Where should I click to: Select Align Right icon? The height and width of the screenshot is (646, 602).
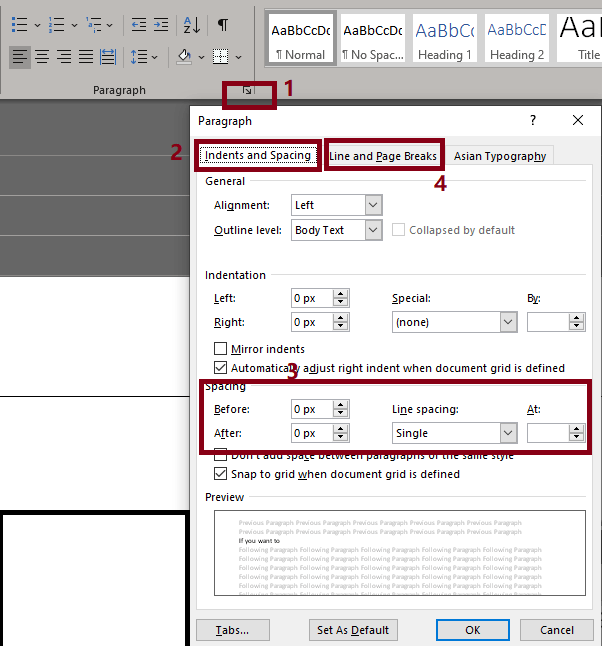[64, 56]
